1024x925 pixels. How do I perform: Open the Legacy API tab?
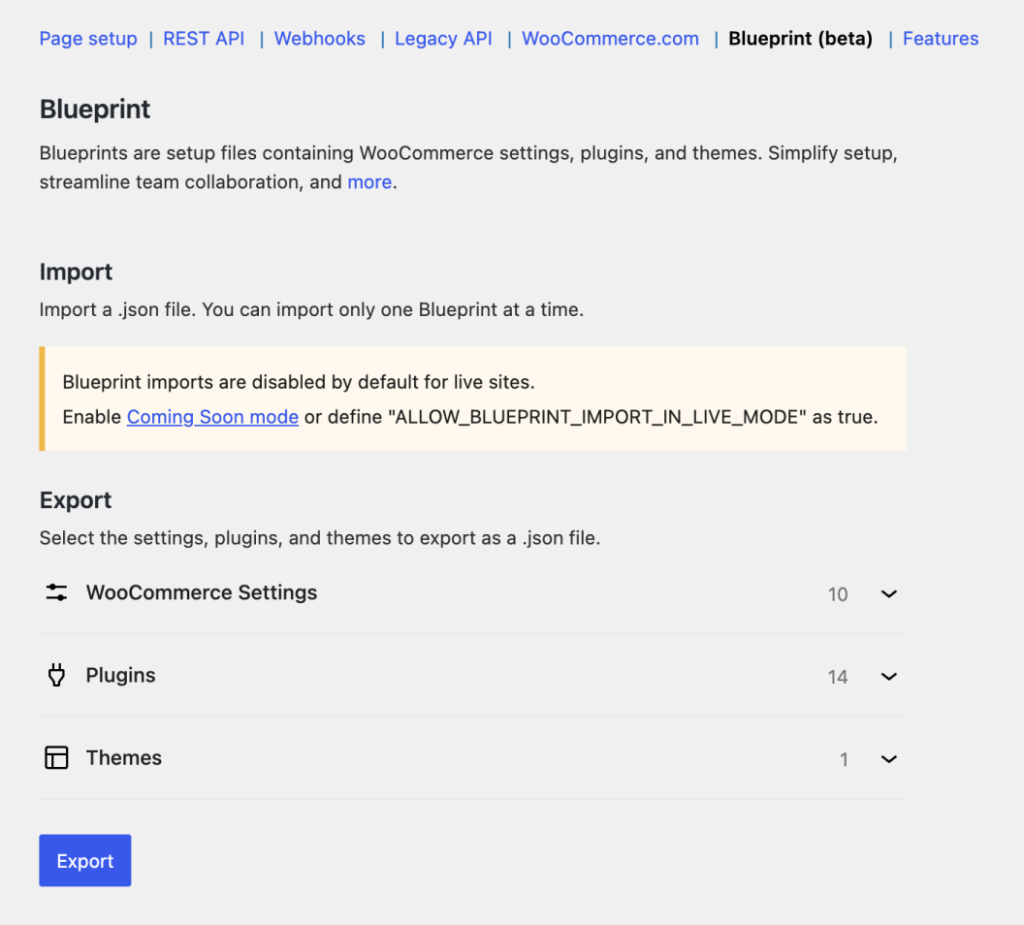click(x=443, y=39)
